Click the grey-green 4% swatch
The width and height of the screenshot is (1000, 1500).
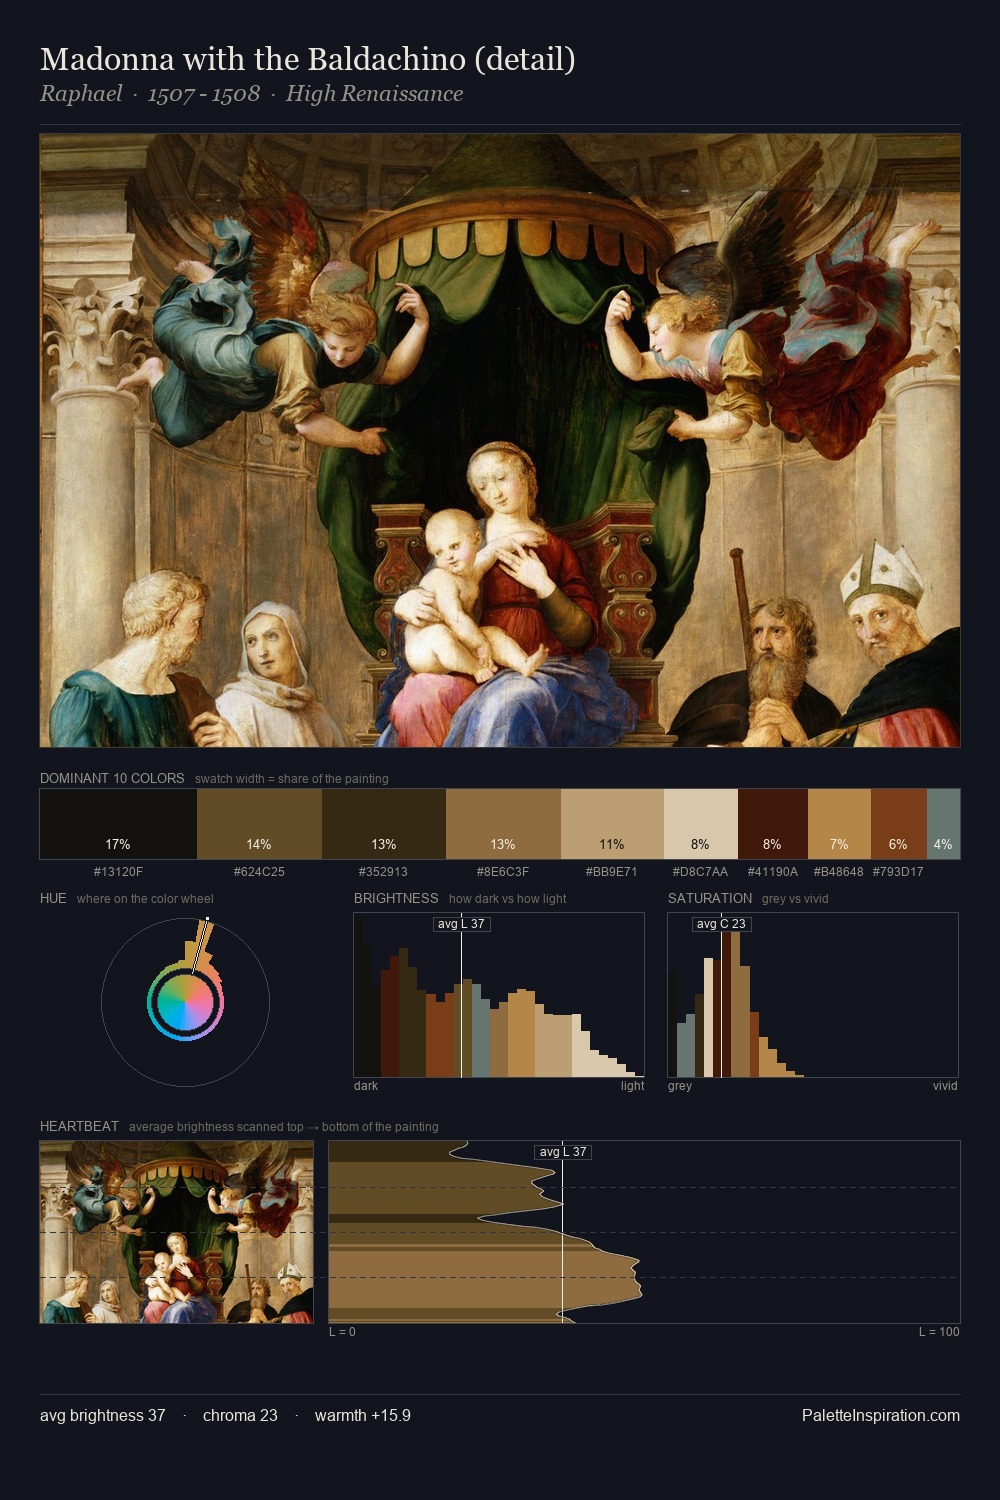click(943, 824)
